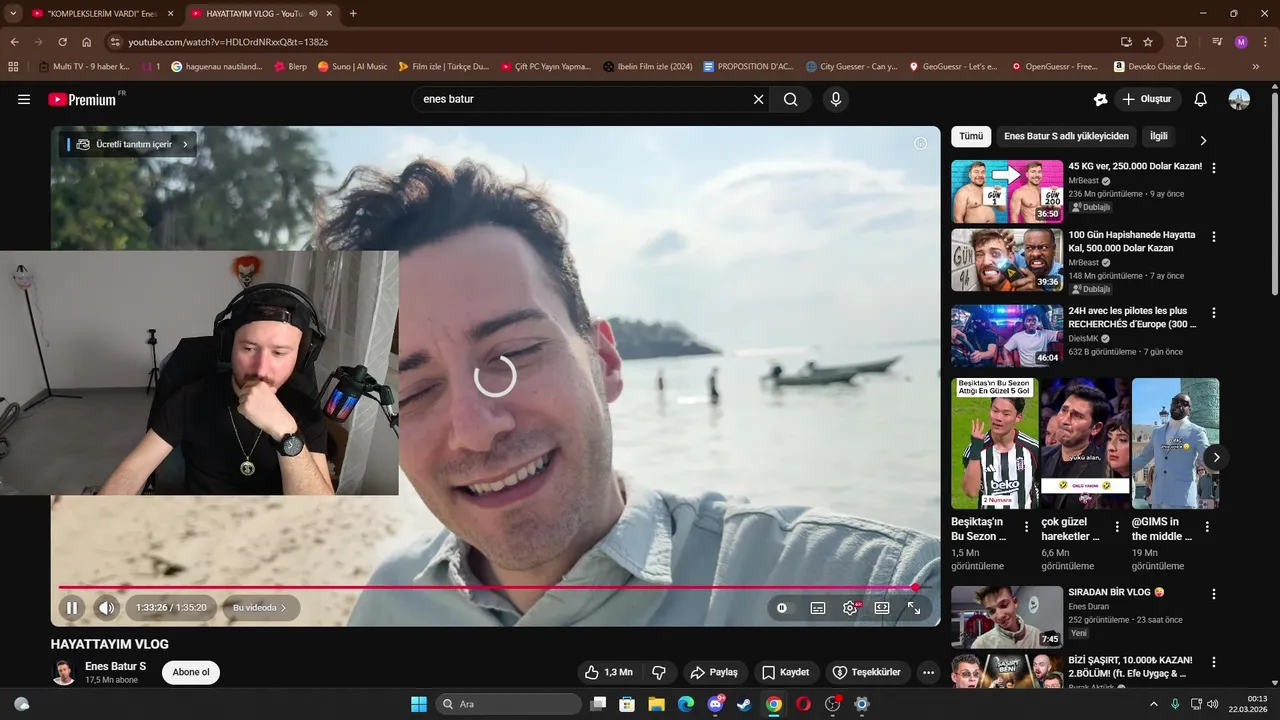Pause the video with the pause button
The width and height of the screenshot is (1280, 720).
click(72, 607)
